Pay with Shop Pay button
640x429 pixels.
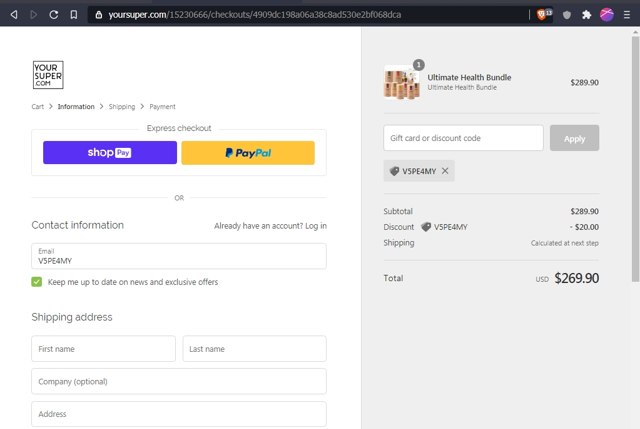110,153
